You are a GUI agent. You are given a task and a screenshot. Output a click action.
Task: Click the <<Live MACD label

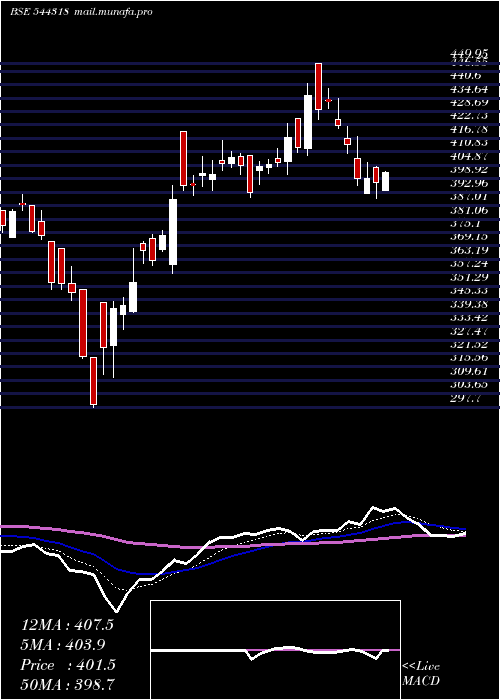point(421,674)
